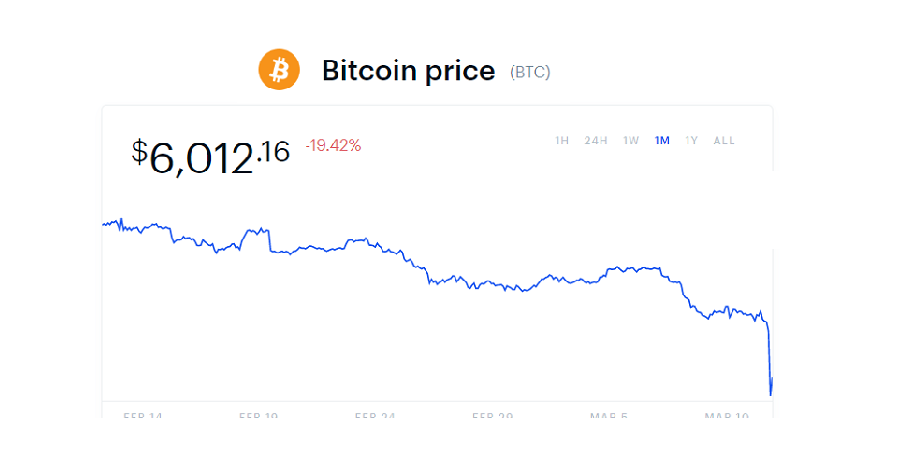Screen dimensions: 917x450
Task: Click the MAR 5 axis date label
Action: point(610,415)
